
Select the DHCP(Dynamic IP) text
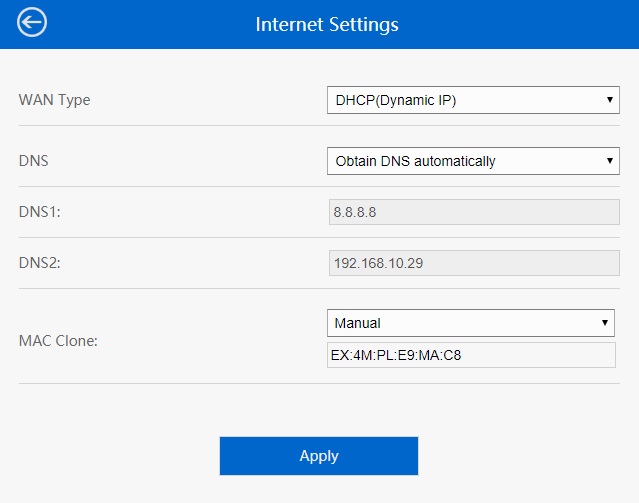[397, 100]
